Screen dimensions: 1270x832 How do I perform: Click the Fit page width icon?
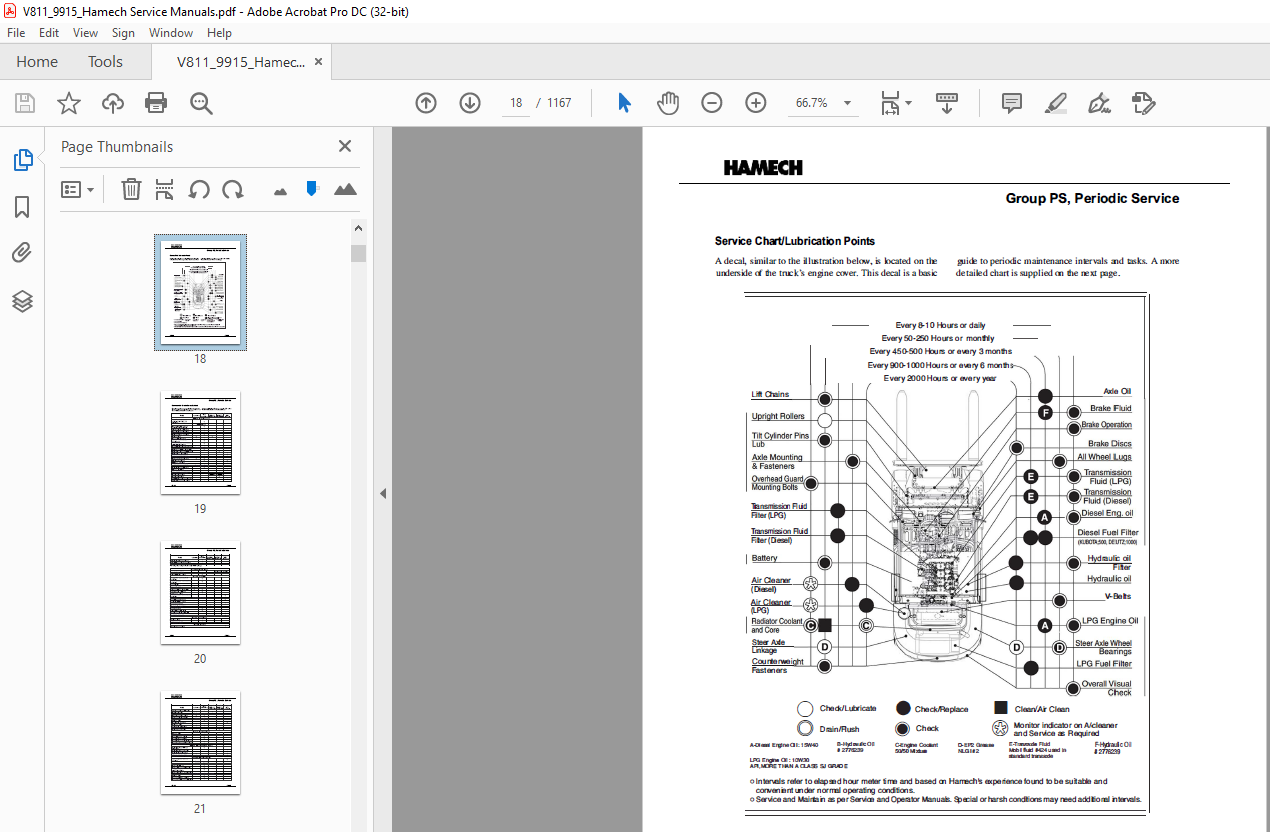point(890,103)
